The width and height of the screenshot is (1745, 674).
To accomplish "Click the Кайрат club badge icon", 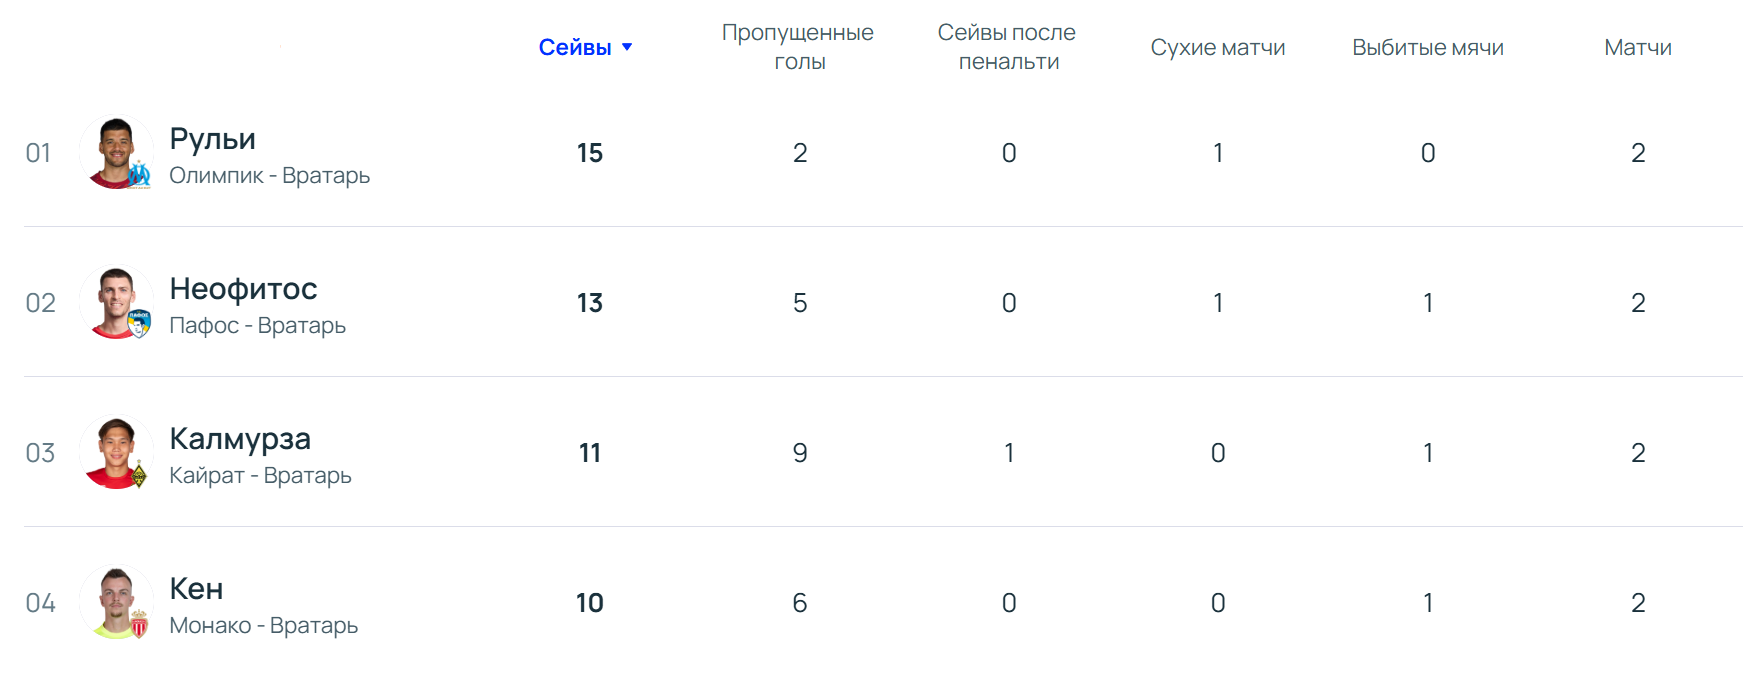I will pyautogui.click(x=140, y=475).
